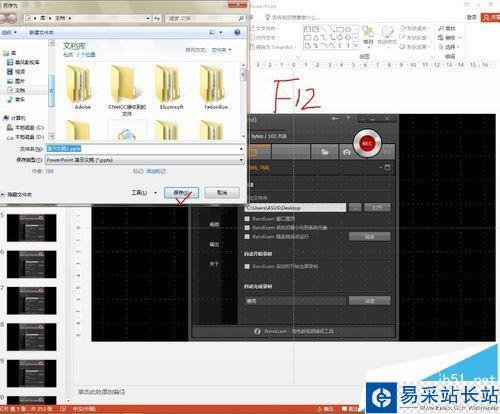Click 新建文件夹 new folder button

41,32
